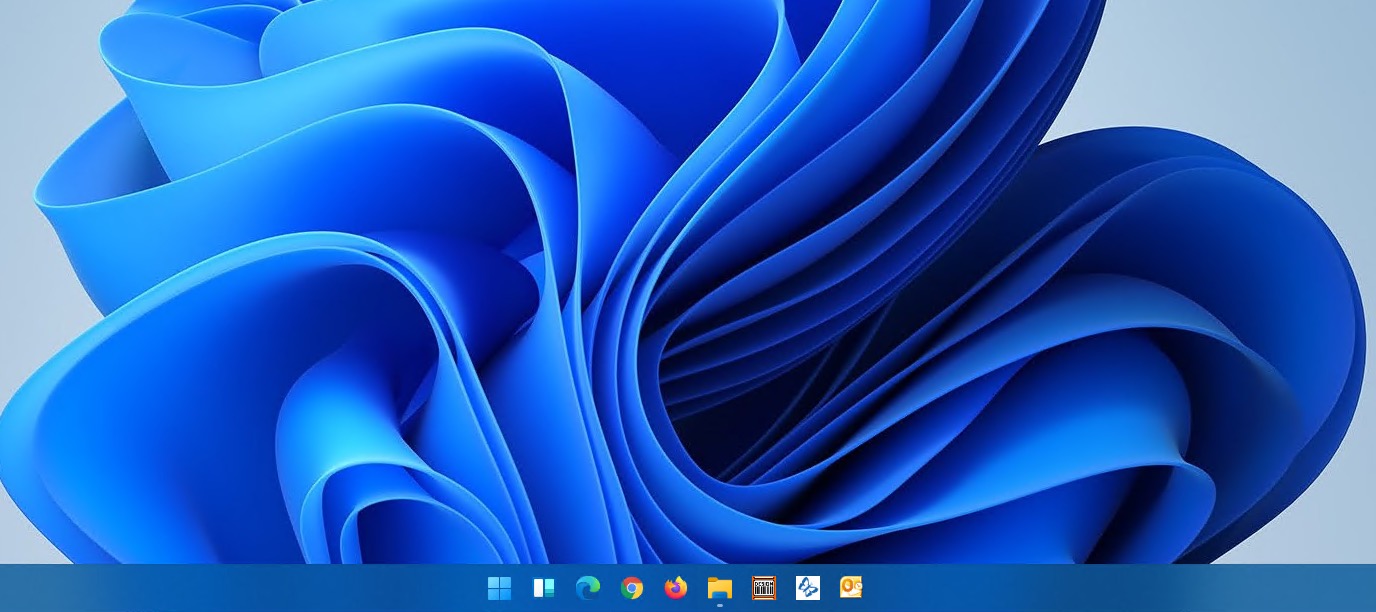Screen dimensions: 1376x612
Task: Open File Explorer from the taskbar
Action: point(720,588)
